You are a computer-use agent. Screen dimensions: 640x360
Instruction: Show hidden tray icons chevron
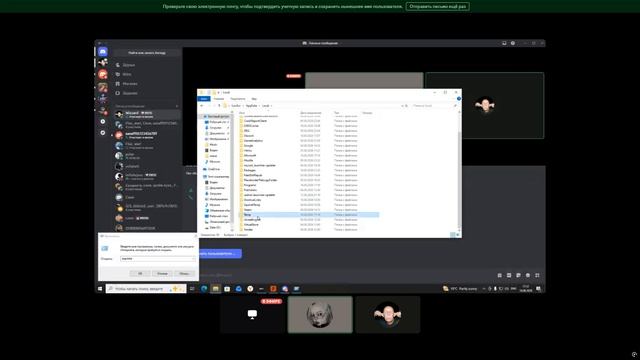point(484,289)
